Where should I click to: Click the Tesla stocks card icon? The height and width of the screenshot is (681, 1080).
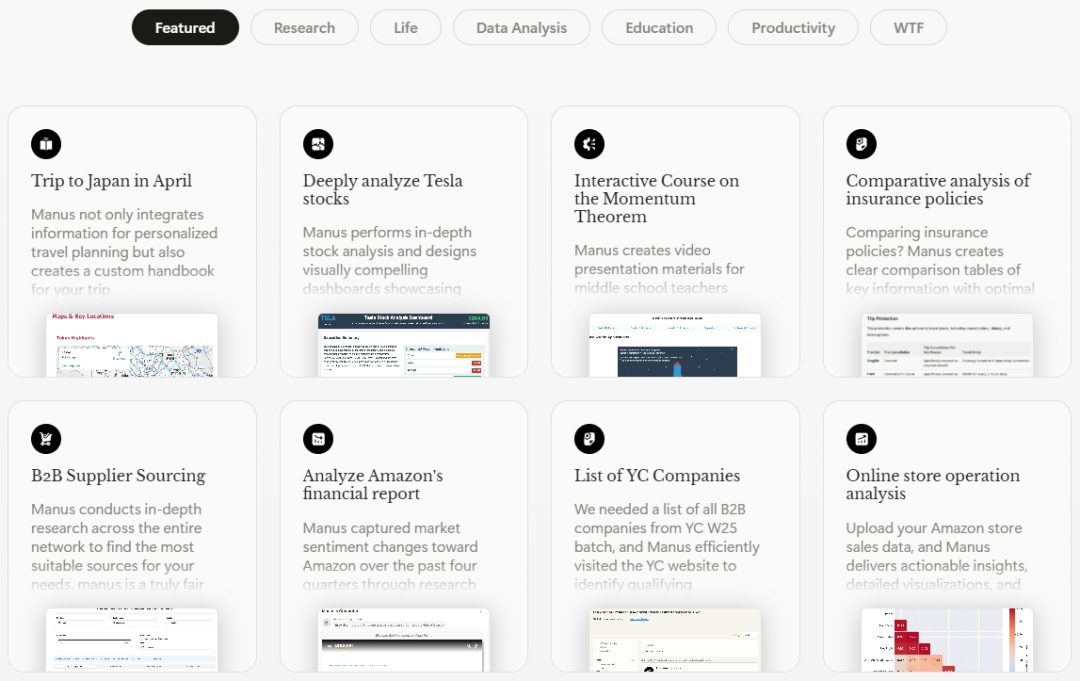(x=318, y=144)
